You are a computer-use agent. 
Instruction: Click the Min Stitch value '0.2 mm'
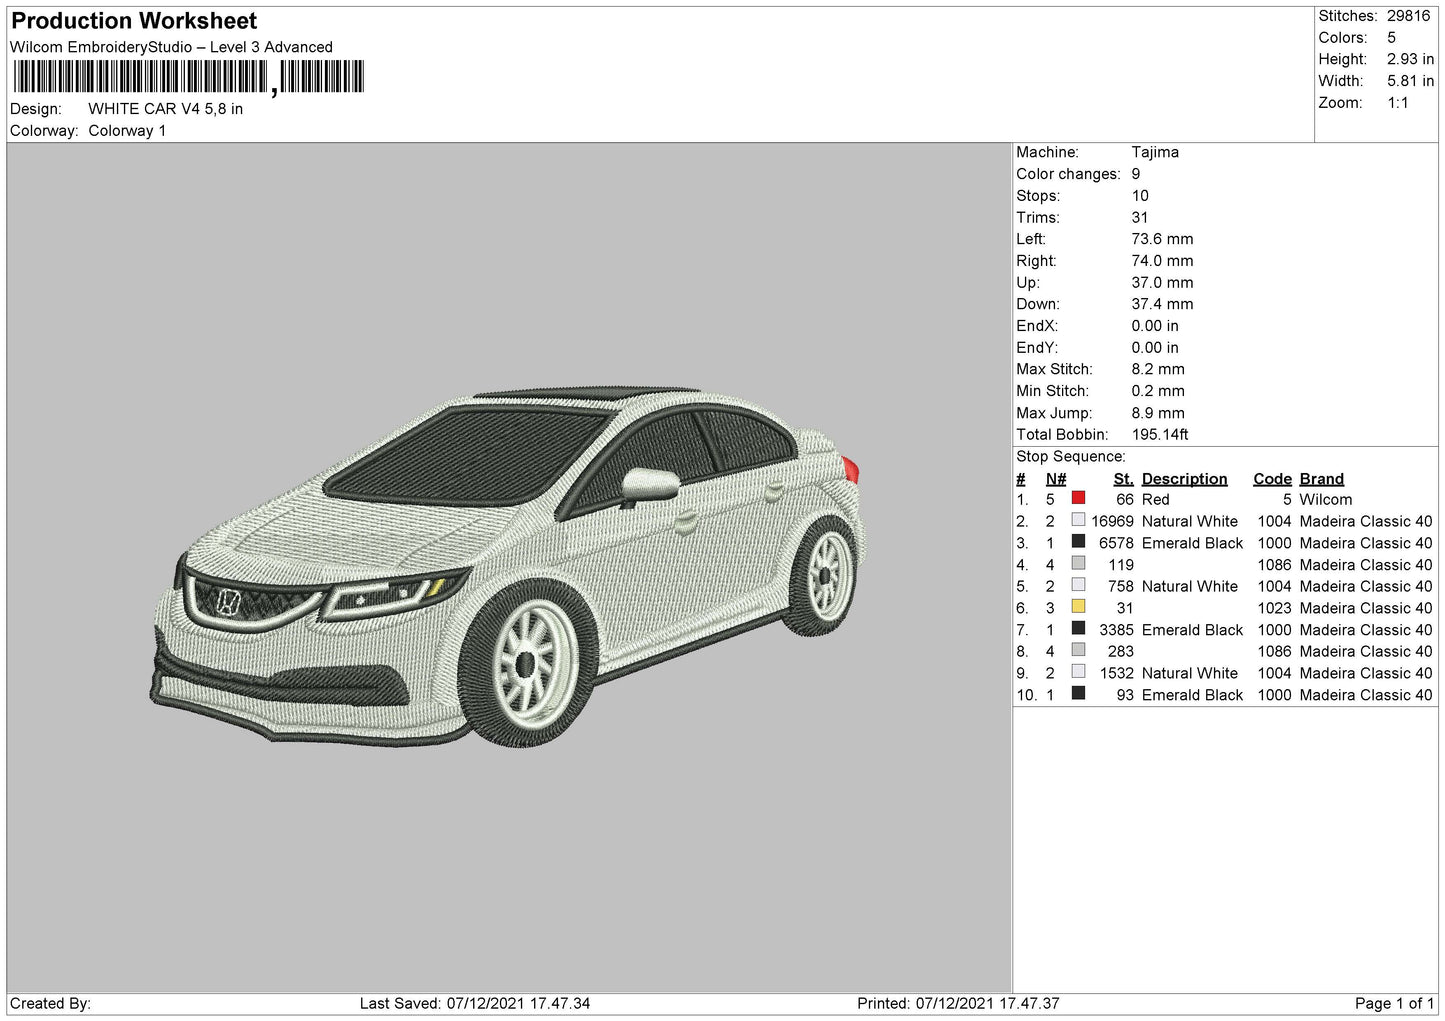[x=1158, y=391]
